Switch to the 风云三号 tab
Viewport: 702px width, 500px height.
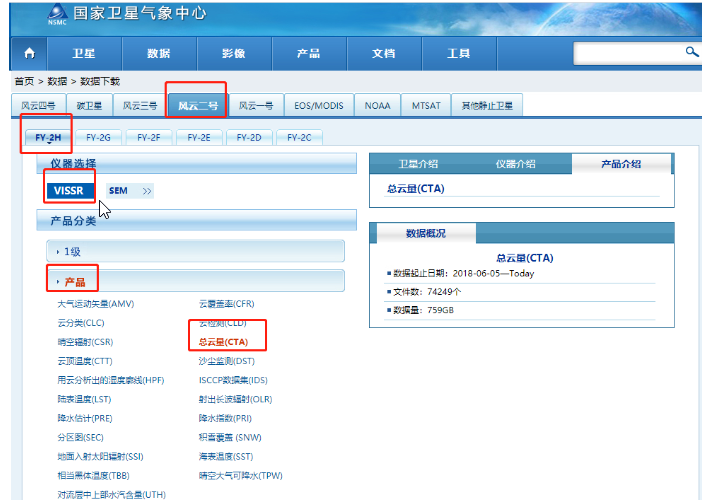[x=140, y=105]
